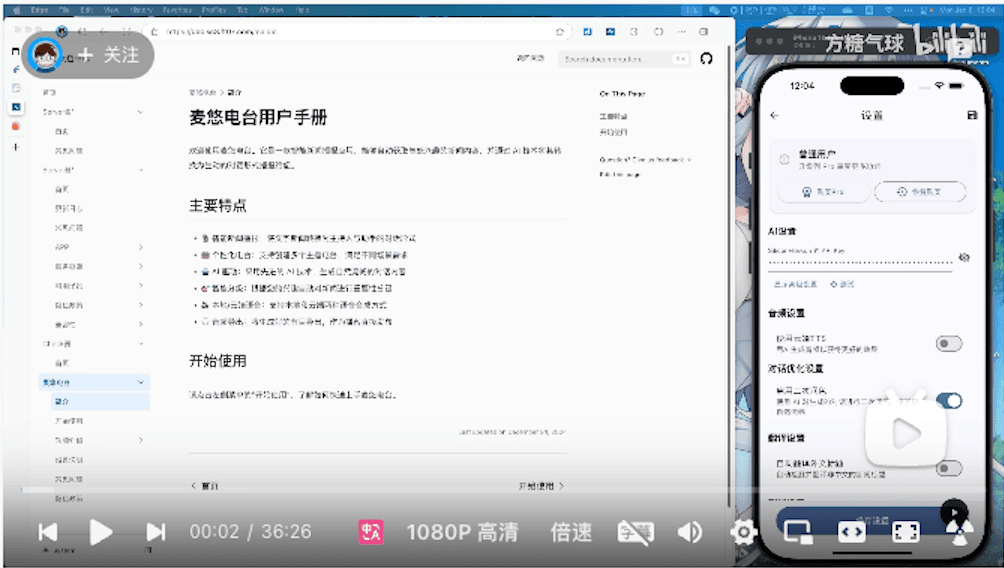Enter fullscreen mode icon
The height and width of the screenshot is (568, 1004).
(905, 532)
